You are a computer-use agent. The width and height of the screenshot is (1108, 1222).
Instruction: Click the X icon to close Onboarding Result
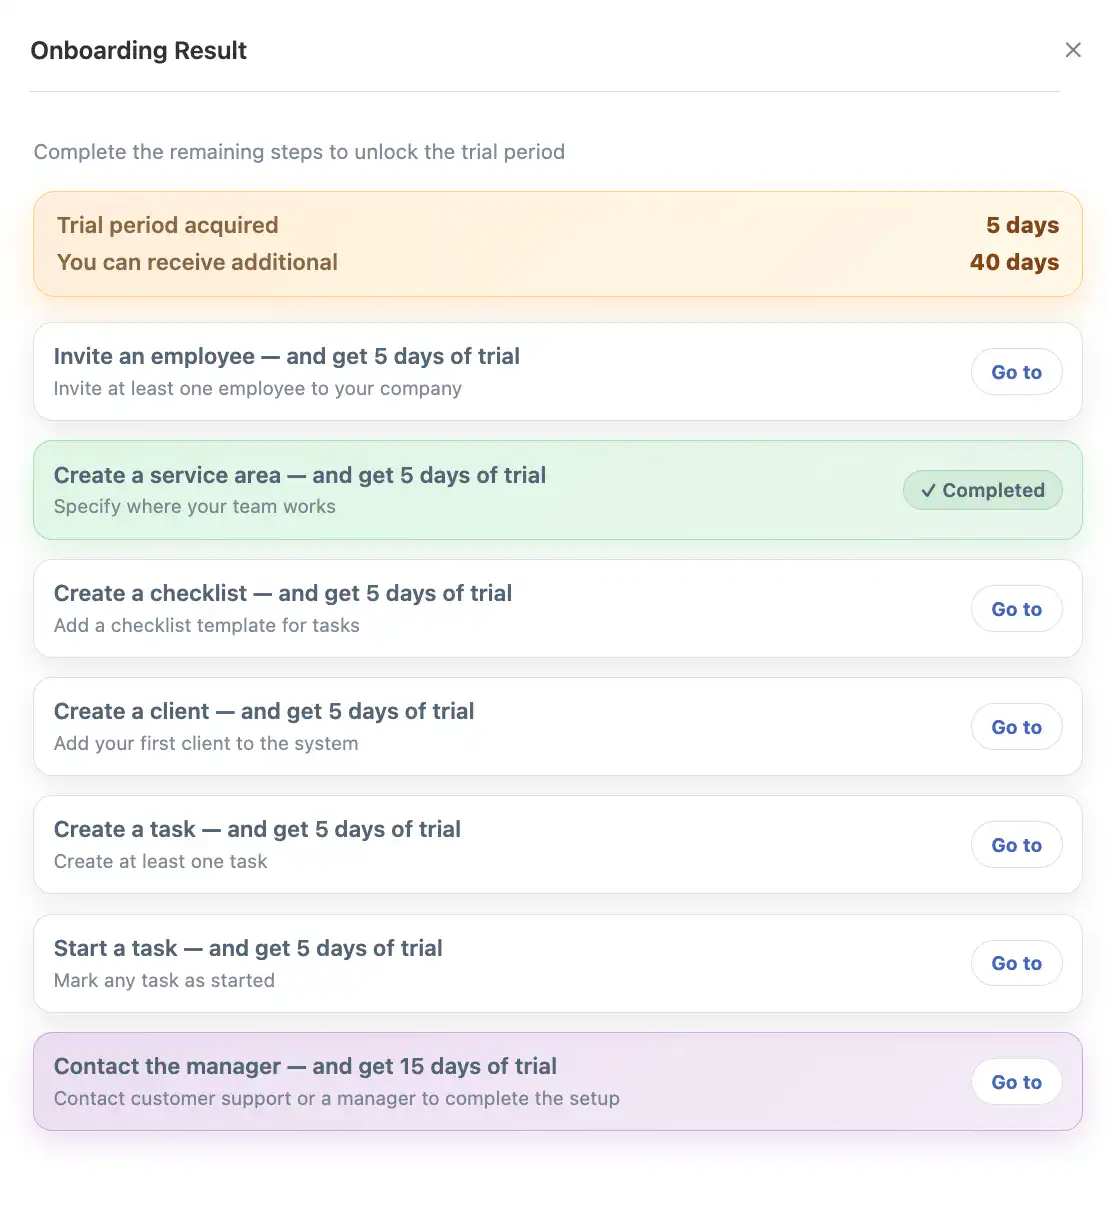click(1073, 49)
